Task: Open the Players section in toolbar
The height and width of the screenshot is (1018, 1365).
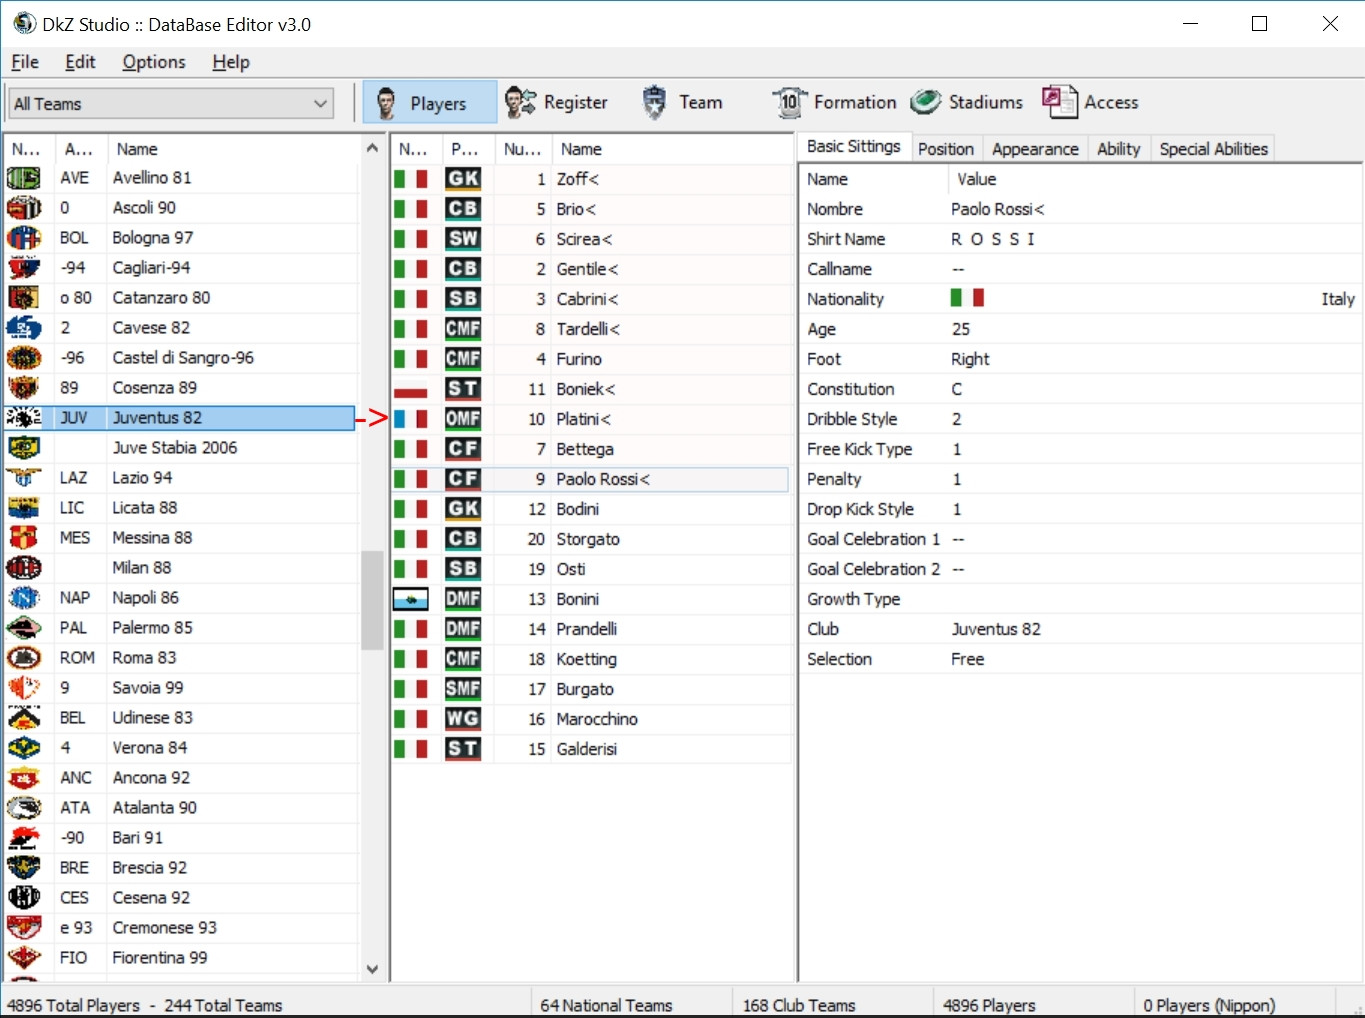Action: 429,102
